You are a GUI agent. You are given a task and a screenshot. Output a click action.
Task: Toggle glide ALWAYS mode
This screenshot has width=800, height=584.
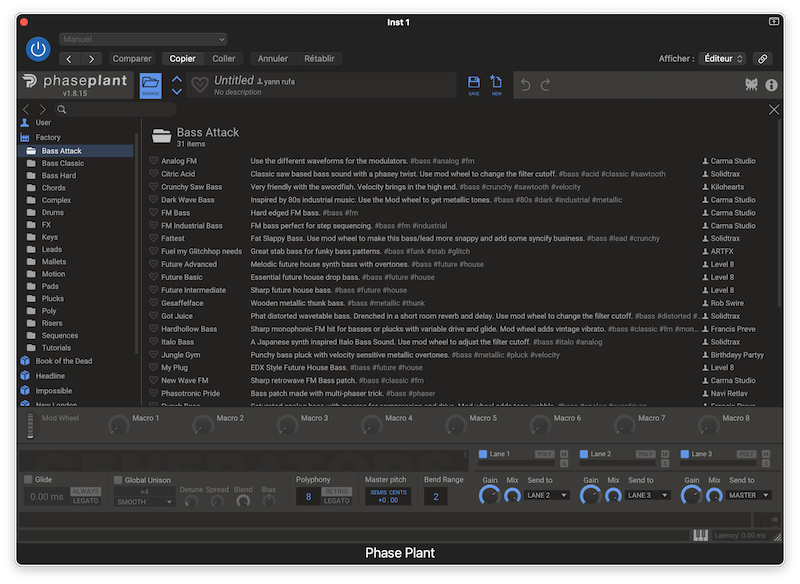(x=85, y=491)
